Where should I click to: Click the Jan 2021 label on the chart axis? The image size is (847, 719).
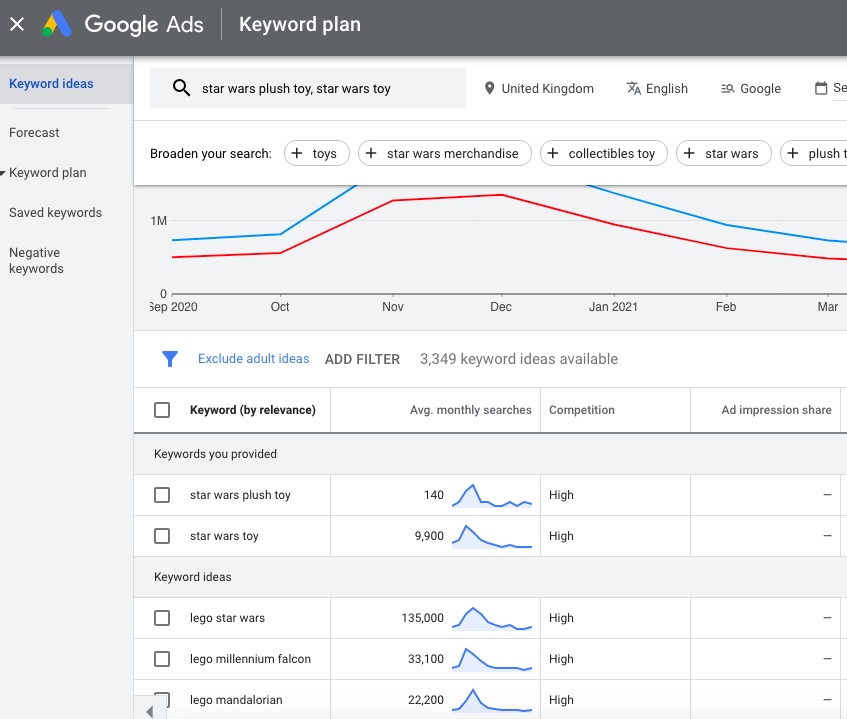pos(613,307)
